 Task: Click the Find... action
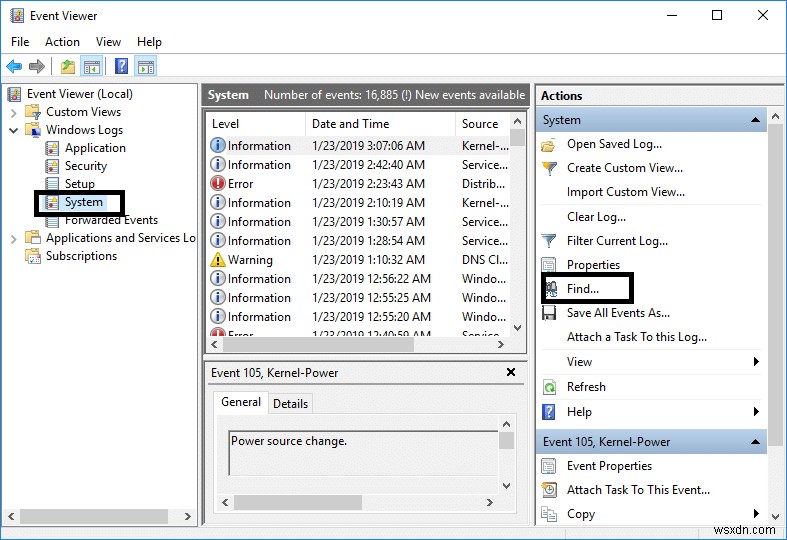[583, 289]
